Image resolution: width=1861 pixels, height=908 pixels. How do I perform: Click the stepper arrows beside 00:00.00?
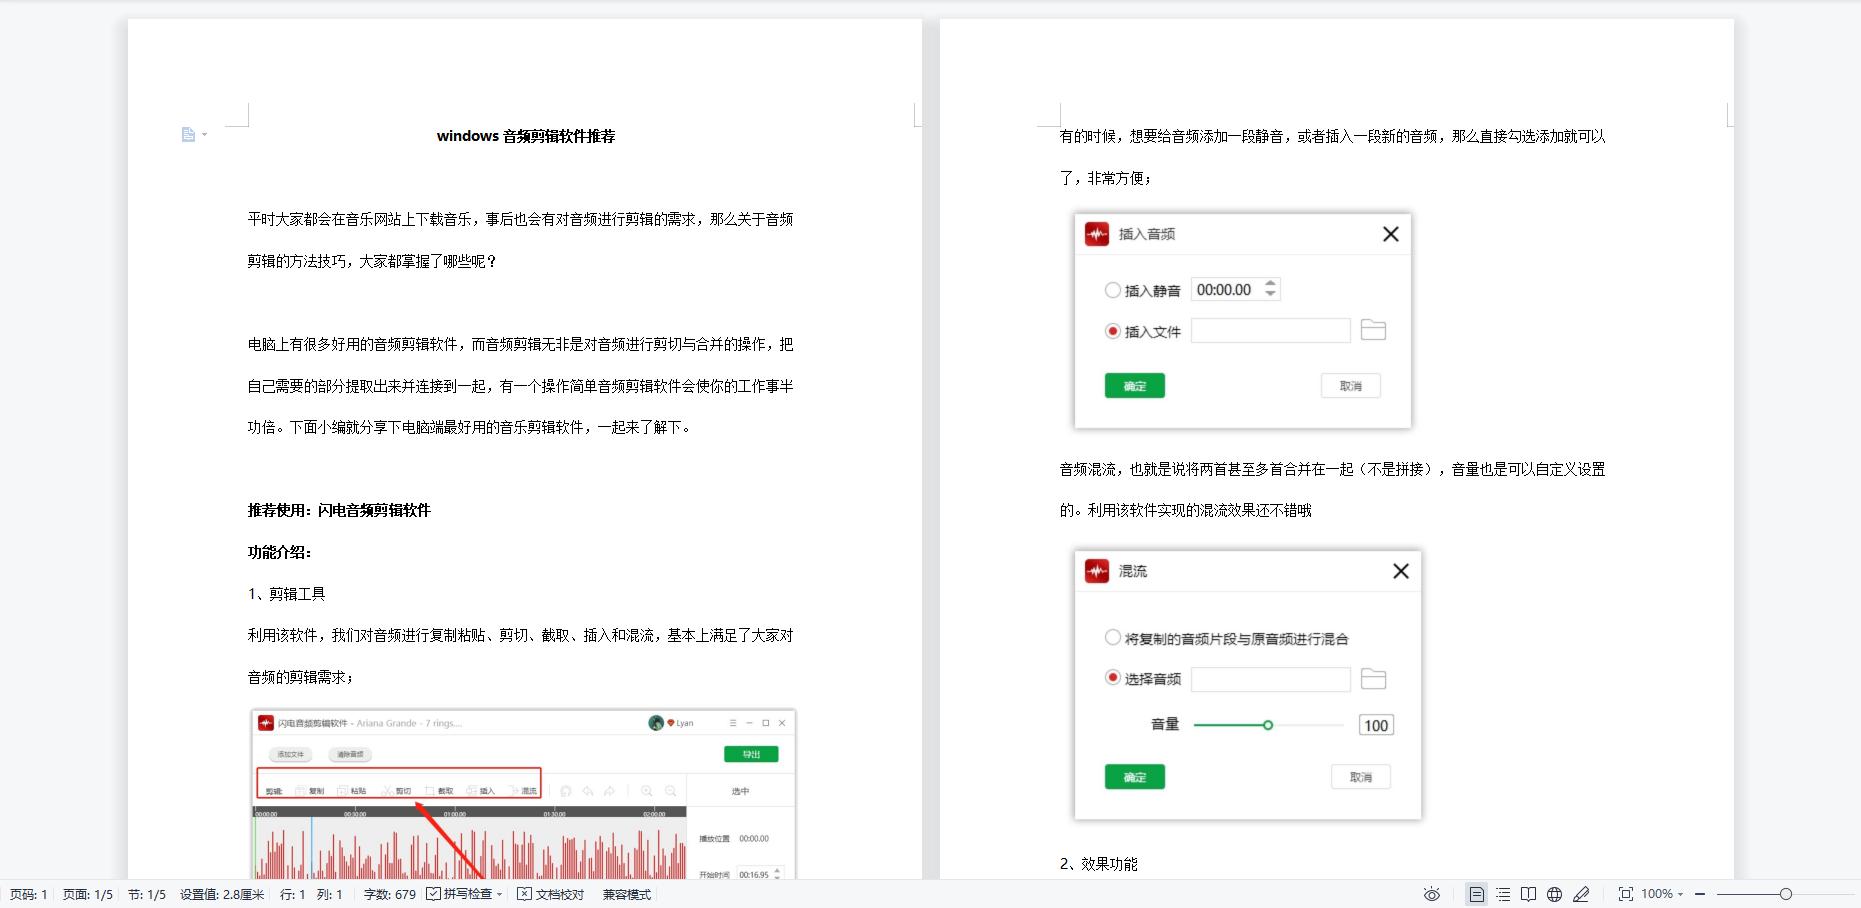[1269, 289]
